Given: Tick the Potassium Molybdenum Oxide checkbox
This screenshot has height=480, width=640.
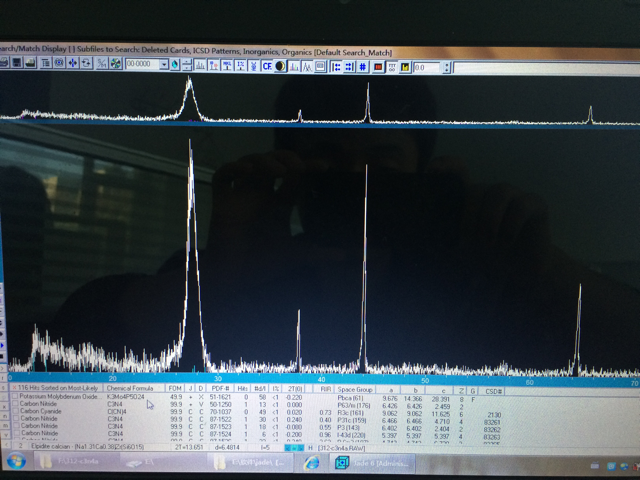Looking at the screenshot, I should click(15, 396).
